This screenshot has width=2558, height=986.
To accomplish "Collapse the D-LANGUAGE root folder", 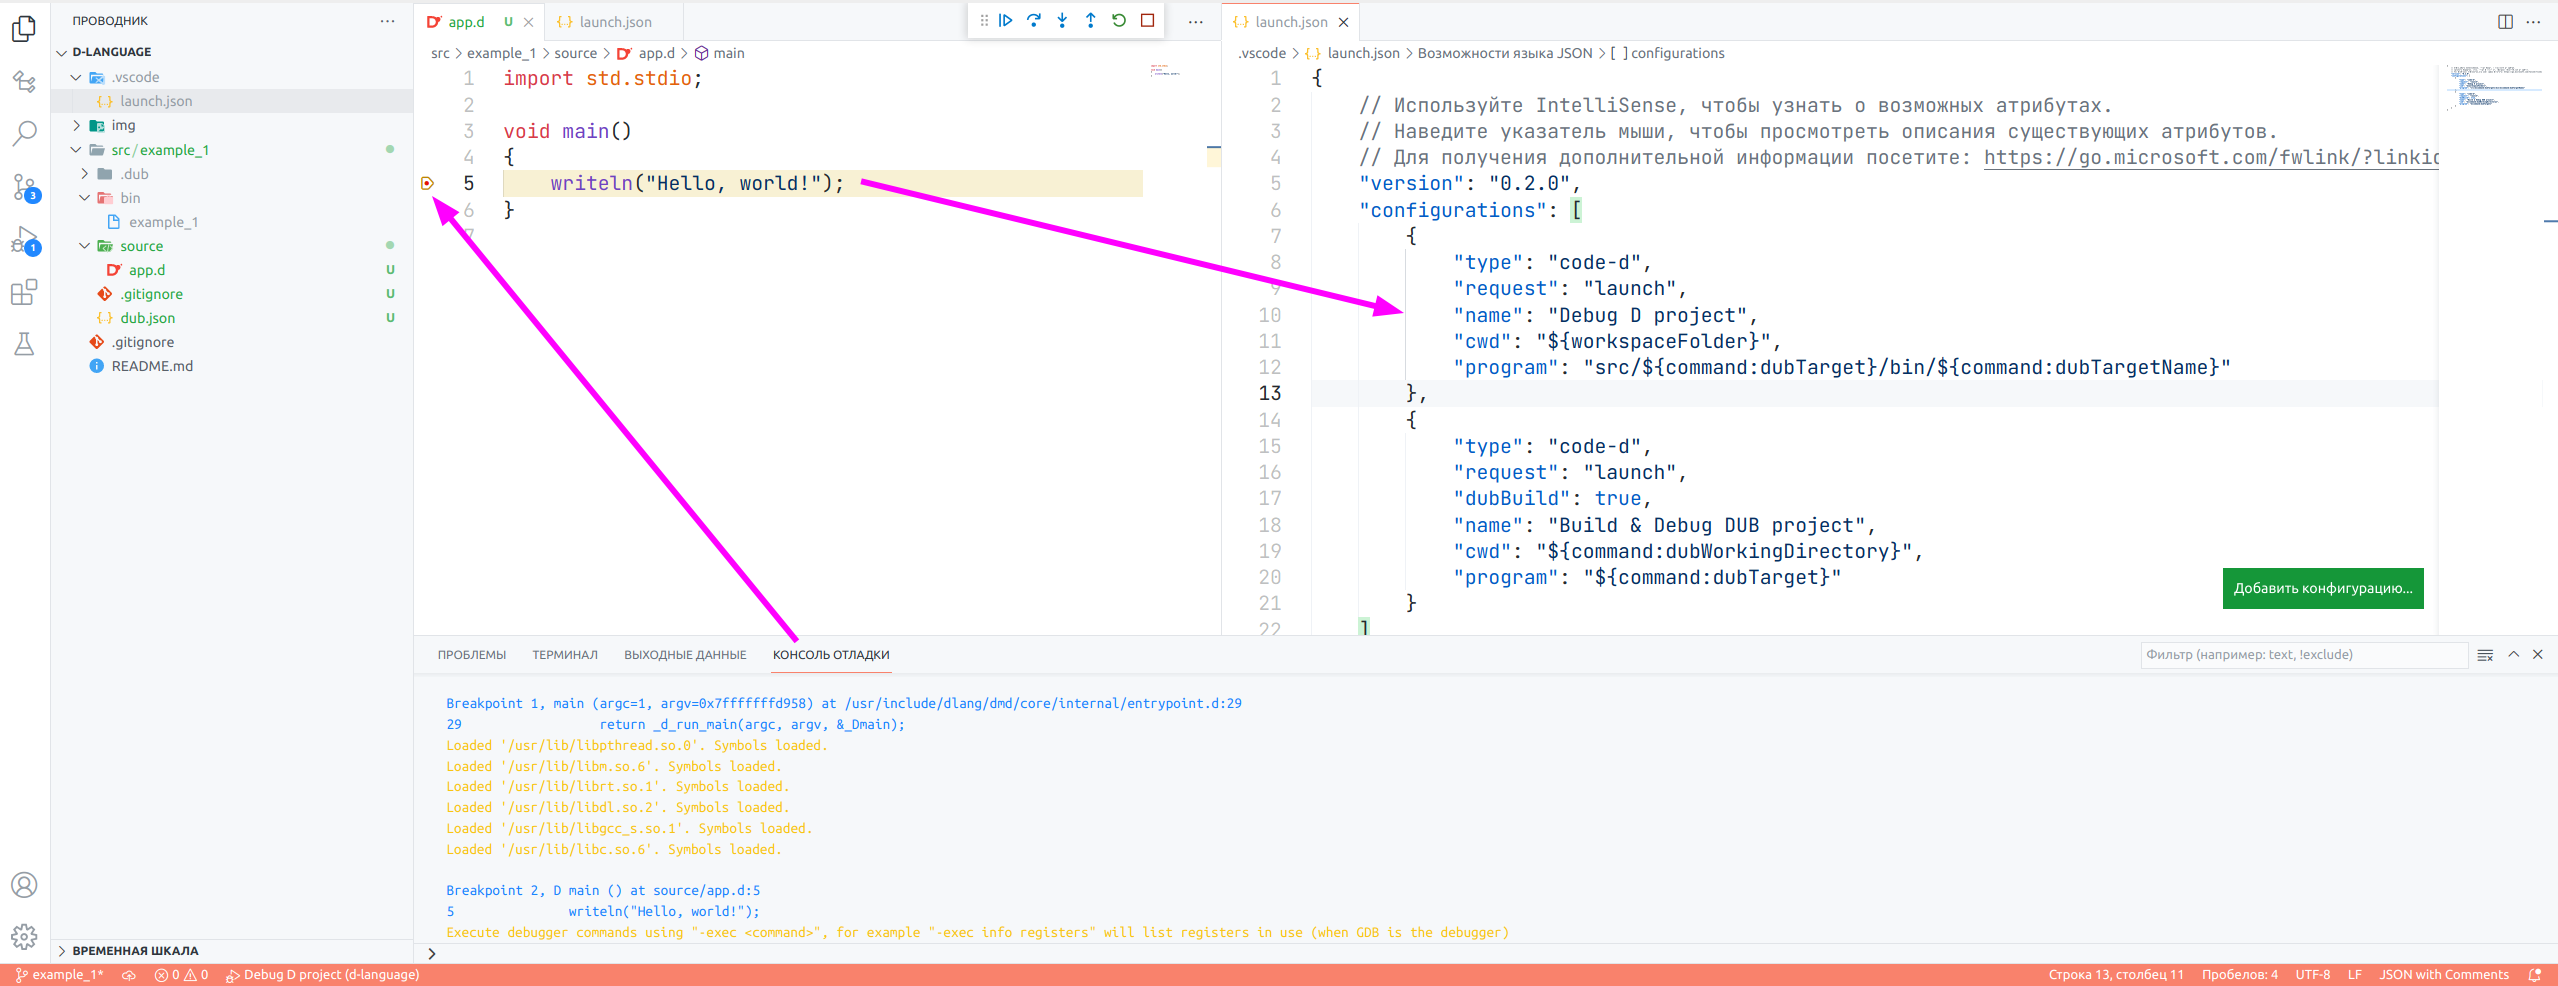I will (62, 52).
